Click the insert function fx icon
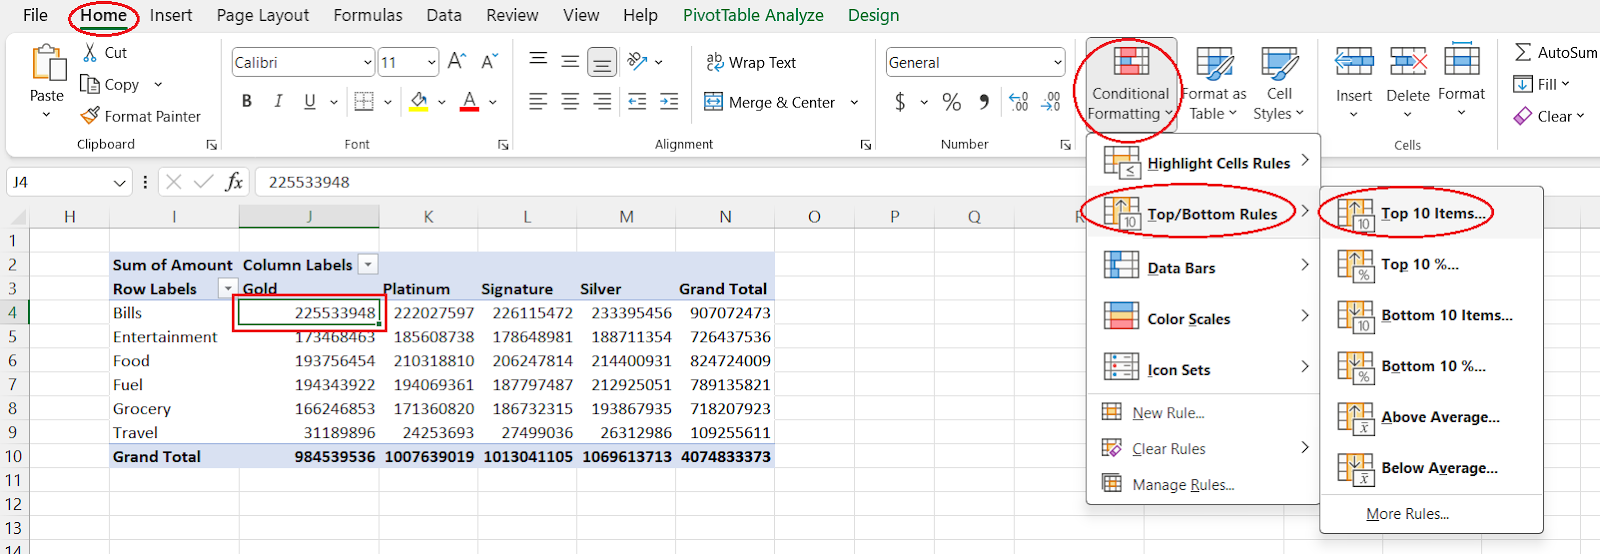Screen dimensions: 1600x554 pos(234,182)
